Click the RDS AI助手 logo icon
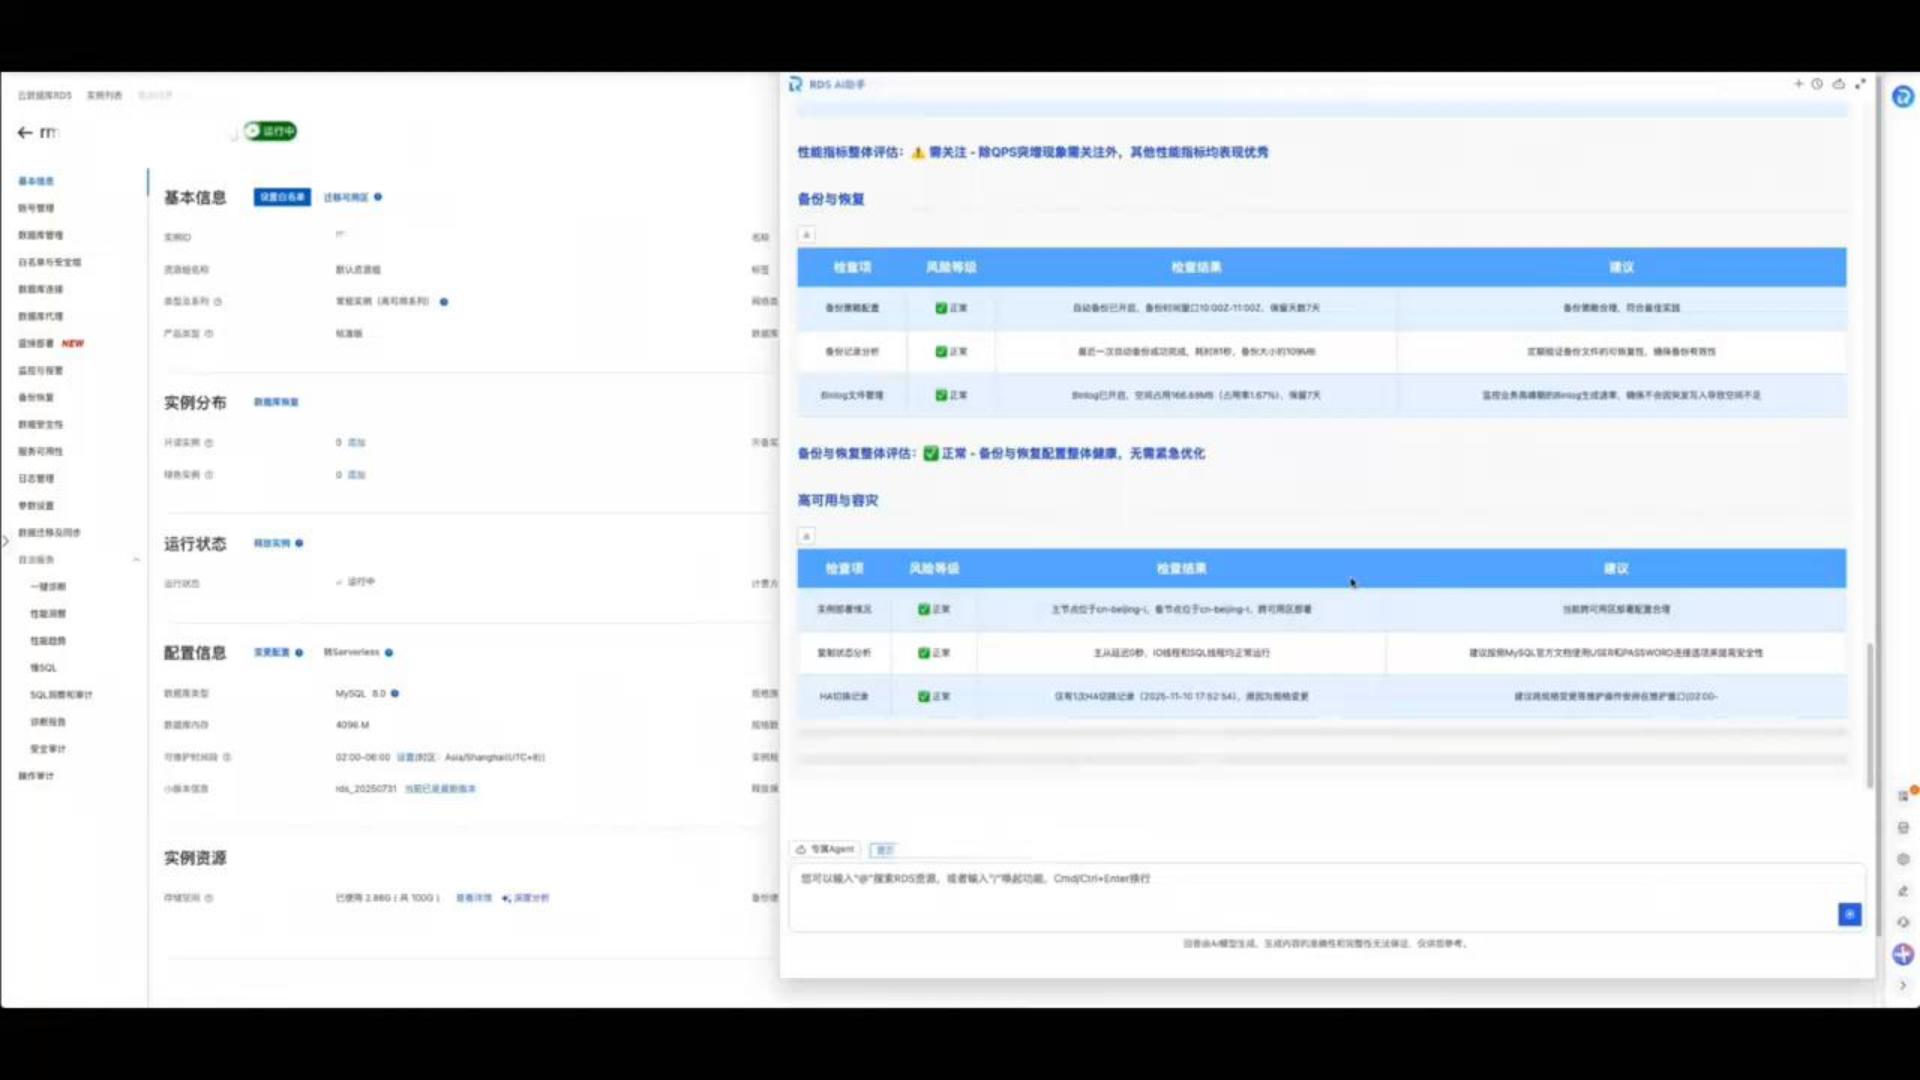Screen dimensions: 1920x1080 [795, 84]
